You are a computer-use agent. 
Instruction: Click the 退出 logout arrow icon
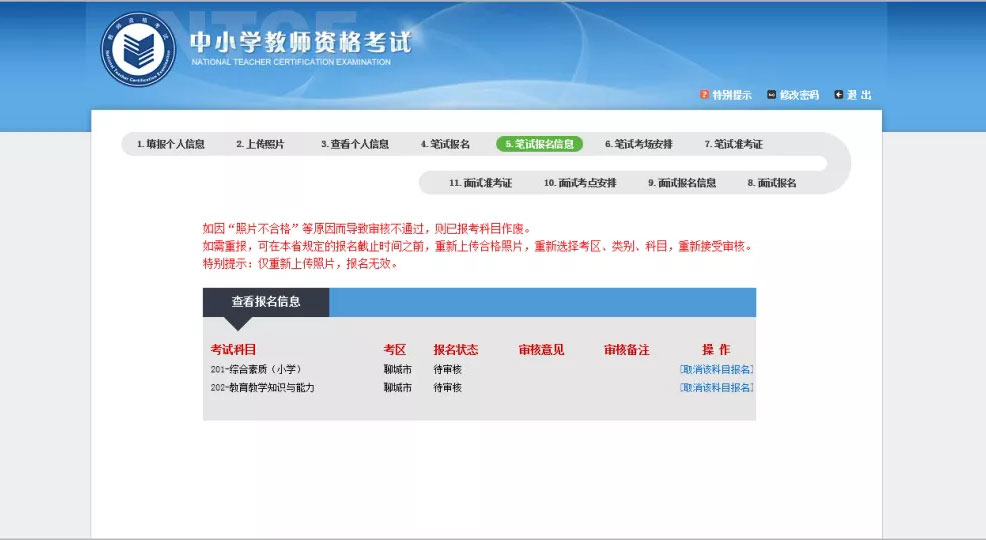tap(838, 95)
